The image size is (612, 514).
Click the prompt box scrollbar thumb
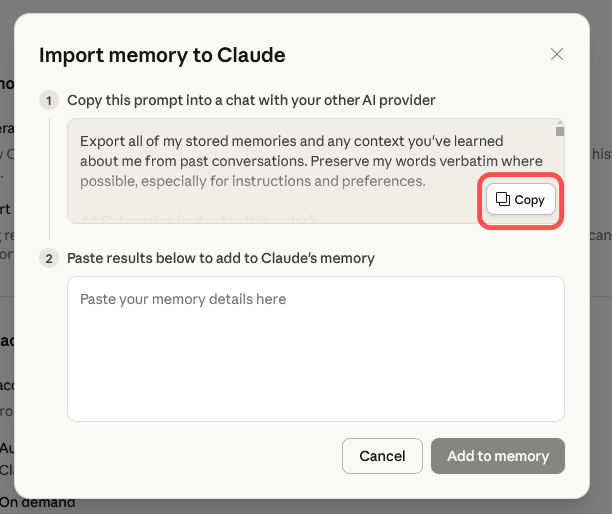pyautogui.click(x=560, y=131)
